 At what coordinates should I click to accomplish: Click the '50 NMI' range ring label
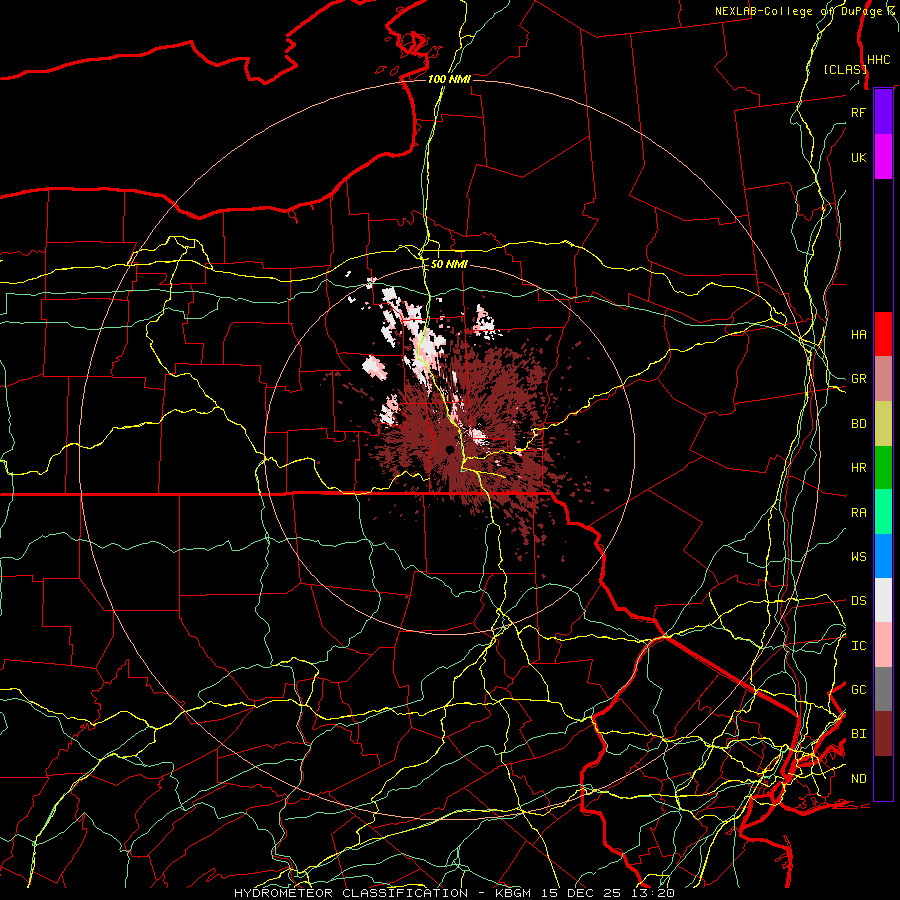449,264
